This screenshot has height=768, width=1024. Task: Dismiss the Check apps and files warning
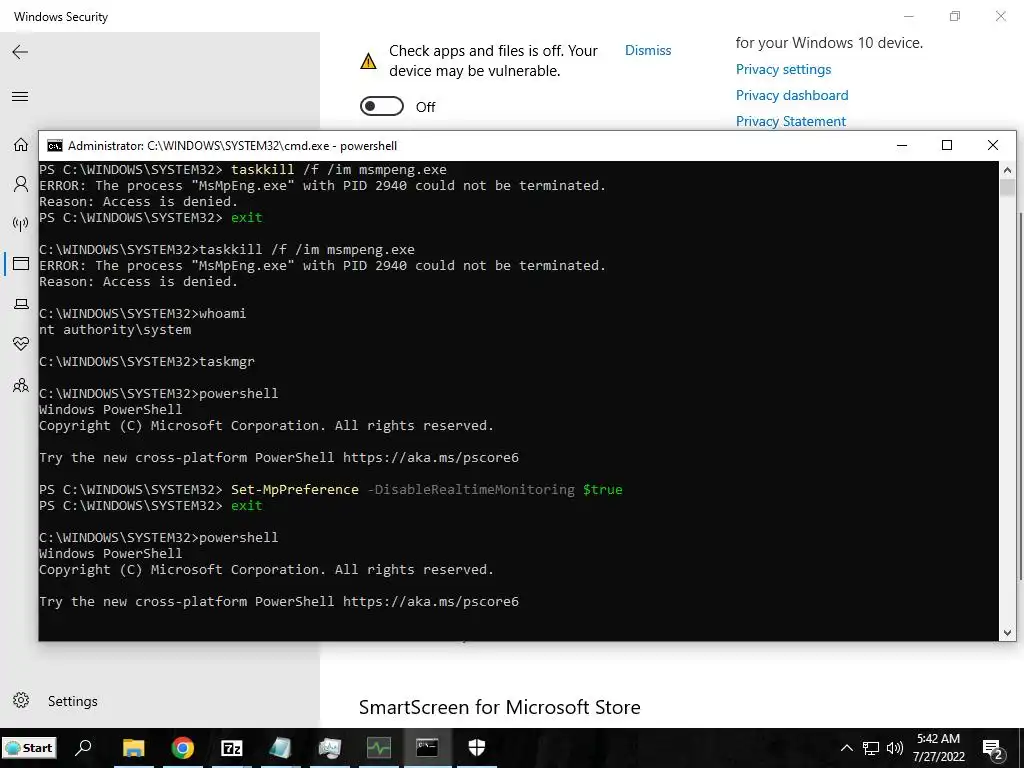pos(648,50)
